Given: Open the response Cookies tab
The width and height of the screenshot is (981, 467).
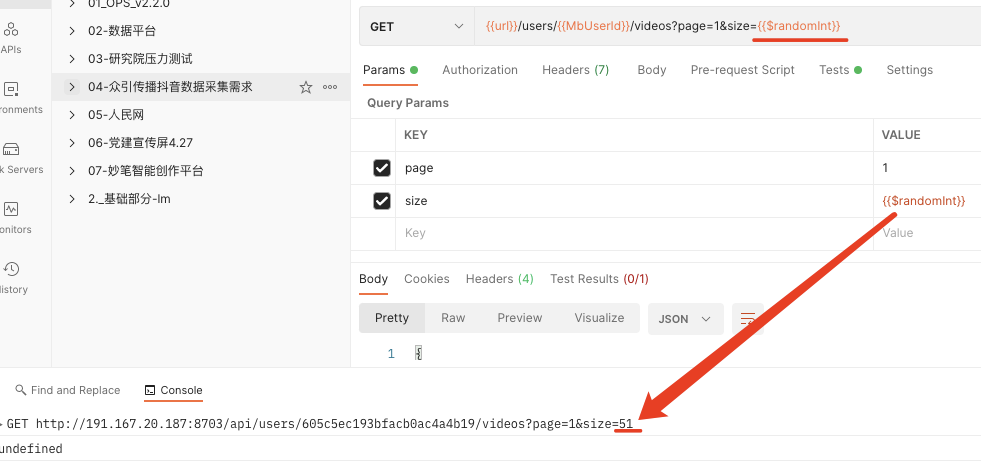Looking at the screenshot, I should point(427,279).
